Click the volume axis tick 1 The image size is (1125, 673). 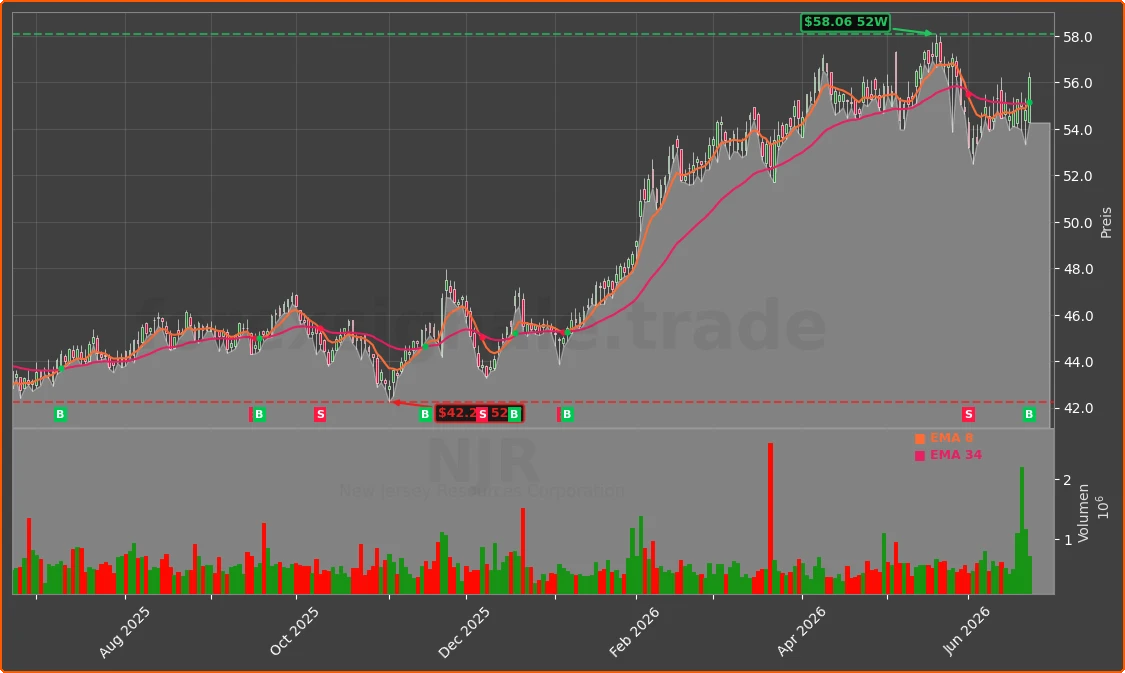click(x=1068, y=540)
